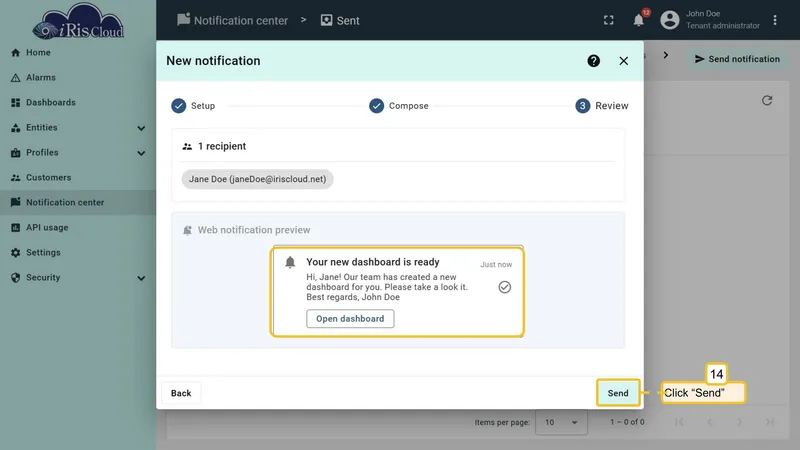
Task: Click the Profiles badge icon
Action: 15,153
